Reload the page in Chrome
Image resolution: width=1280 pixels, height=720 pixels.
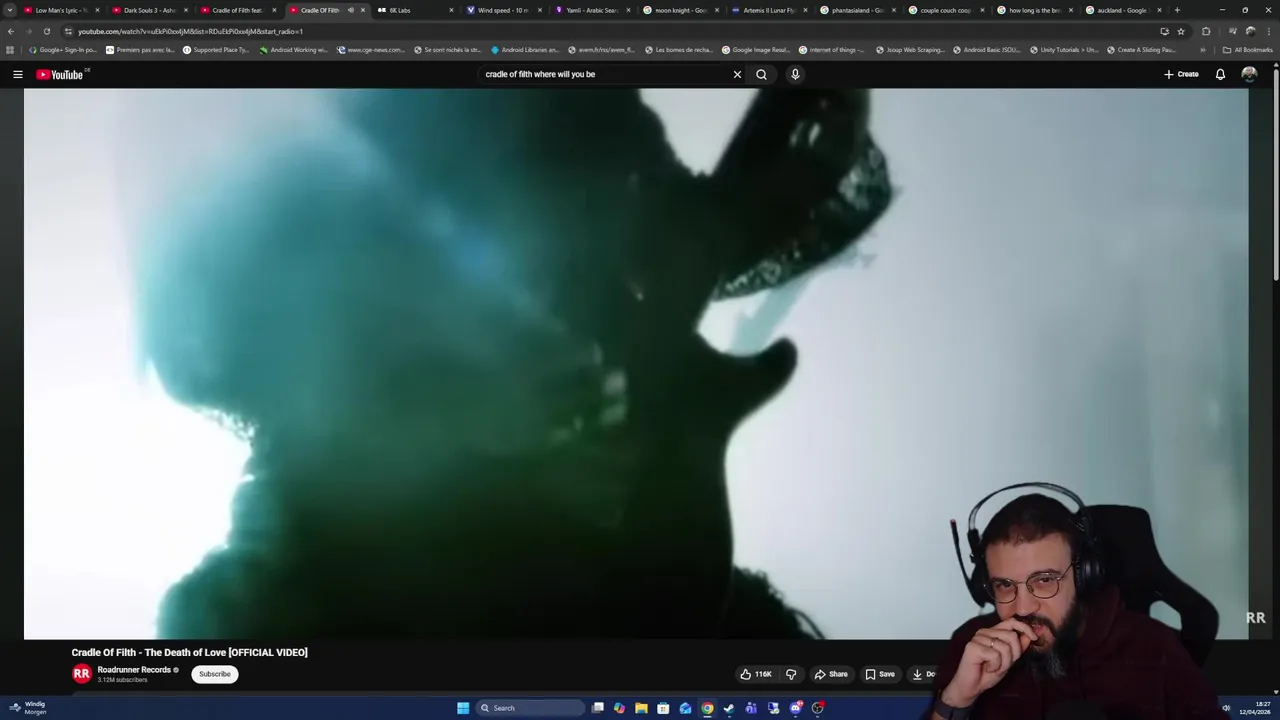pos(46,31)
